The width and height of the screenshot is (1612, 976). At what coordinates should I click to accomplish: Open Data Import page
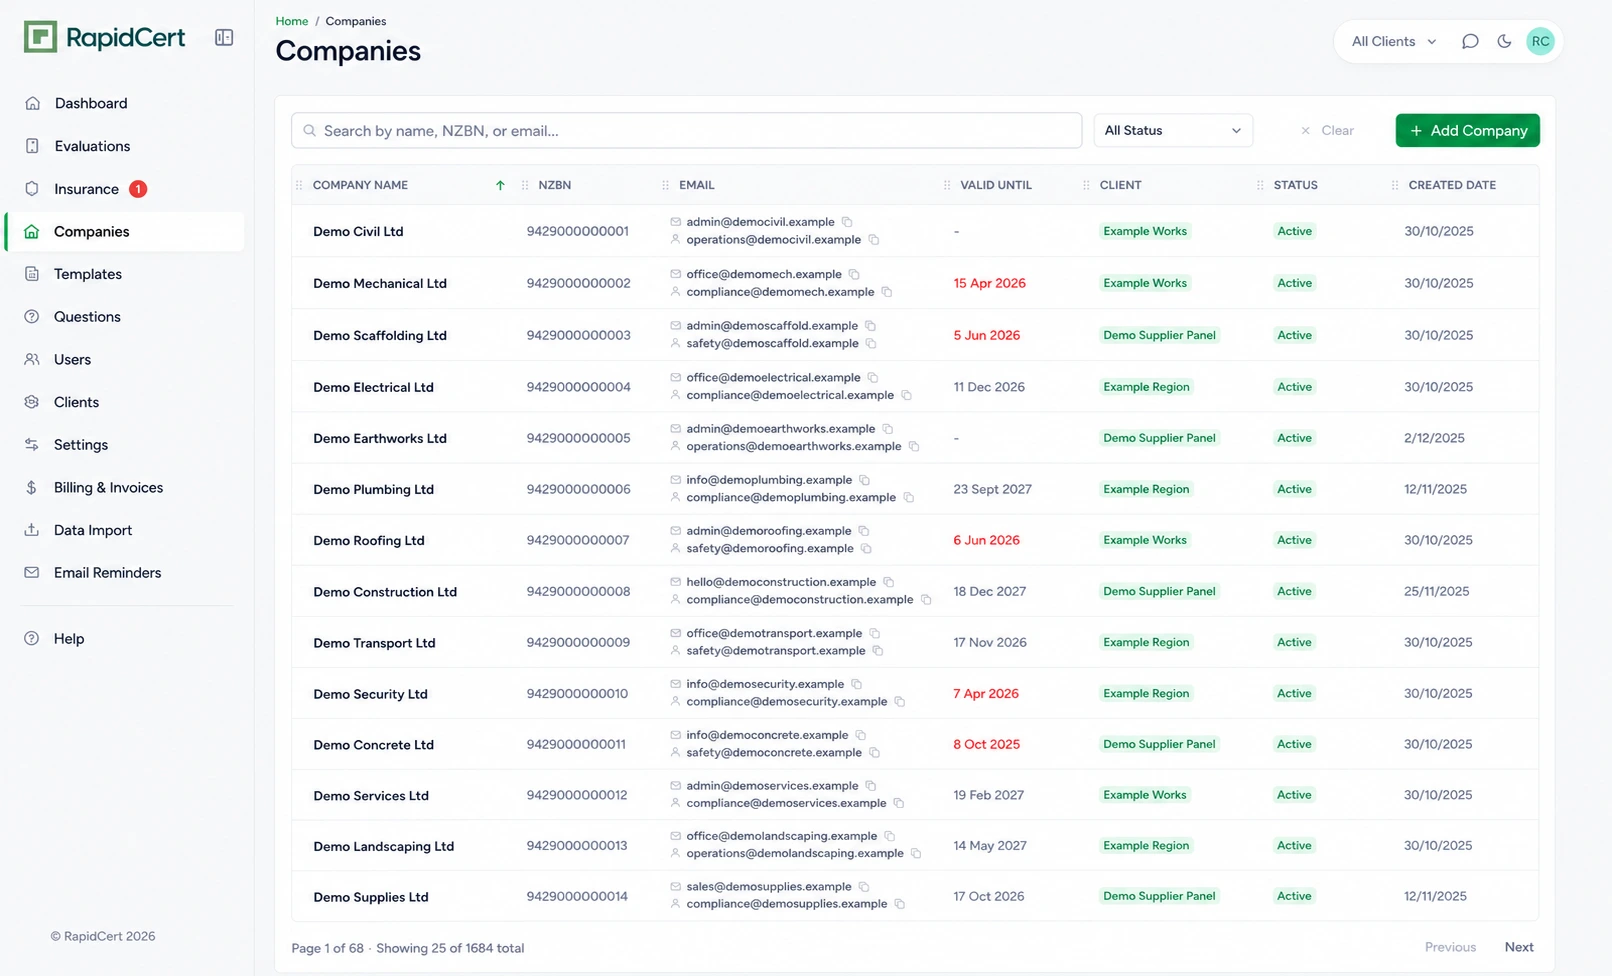click(93, 530)
